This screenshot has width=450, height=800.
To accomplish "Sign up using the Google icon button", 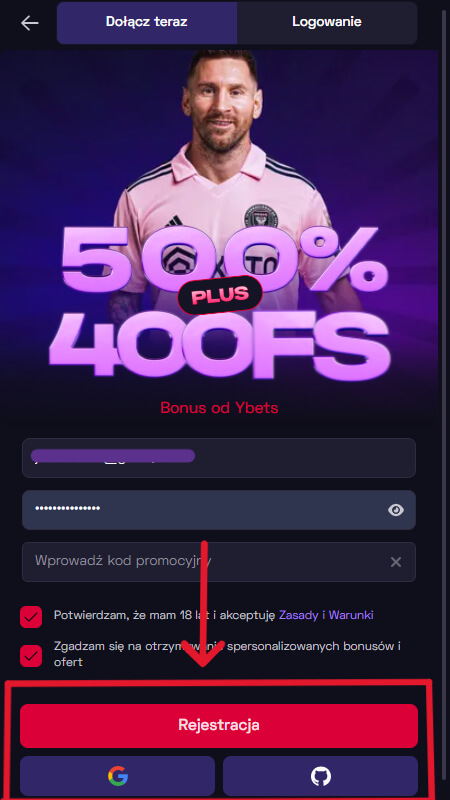I will pos(117,777).
